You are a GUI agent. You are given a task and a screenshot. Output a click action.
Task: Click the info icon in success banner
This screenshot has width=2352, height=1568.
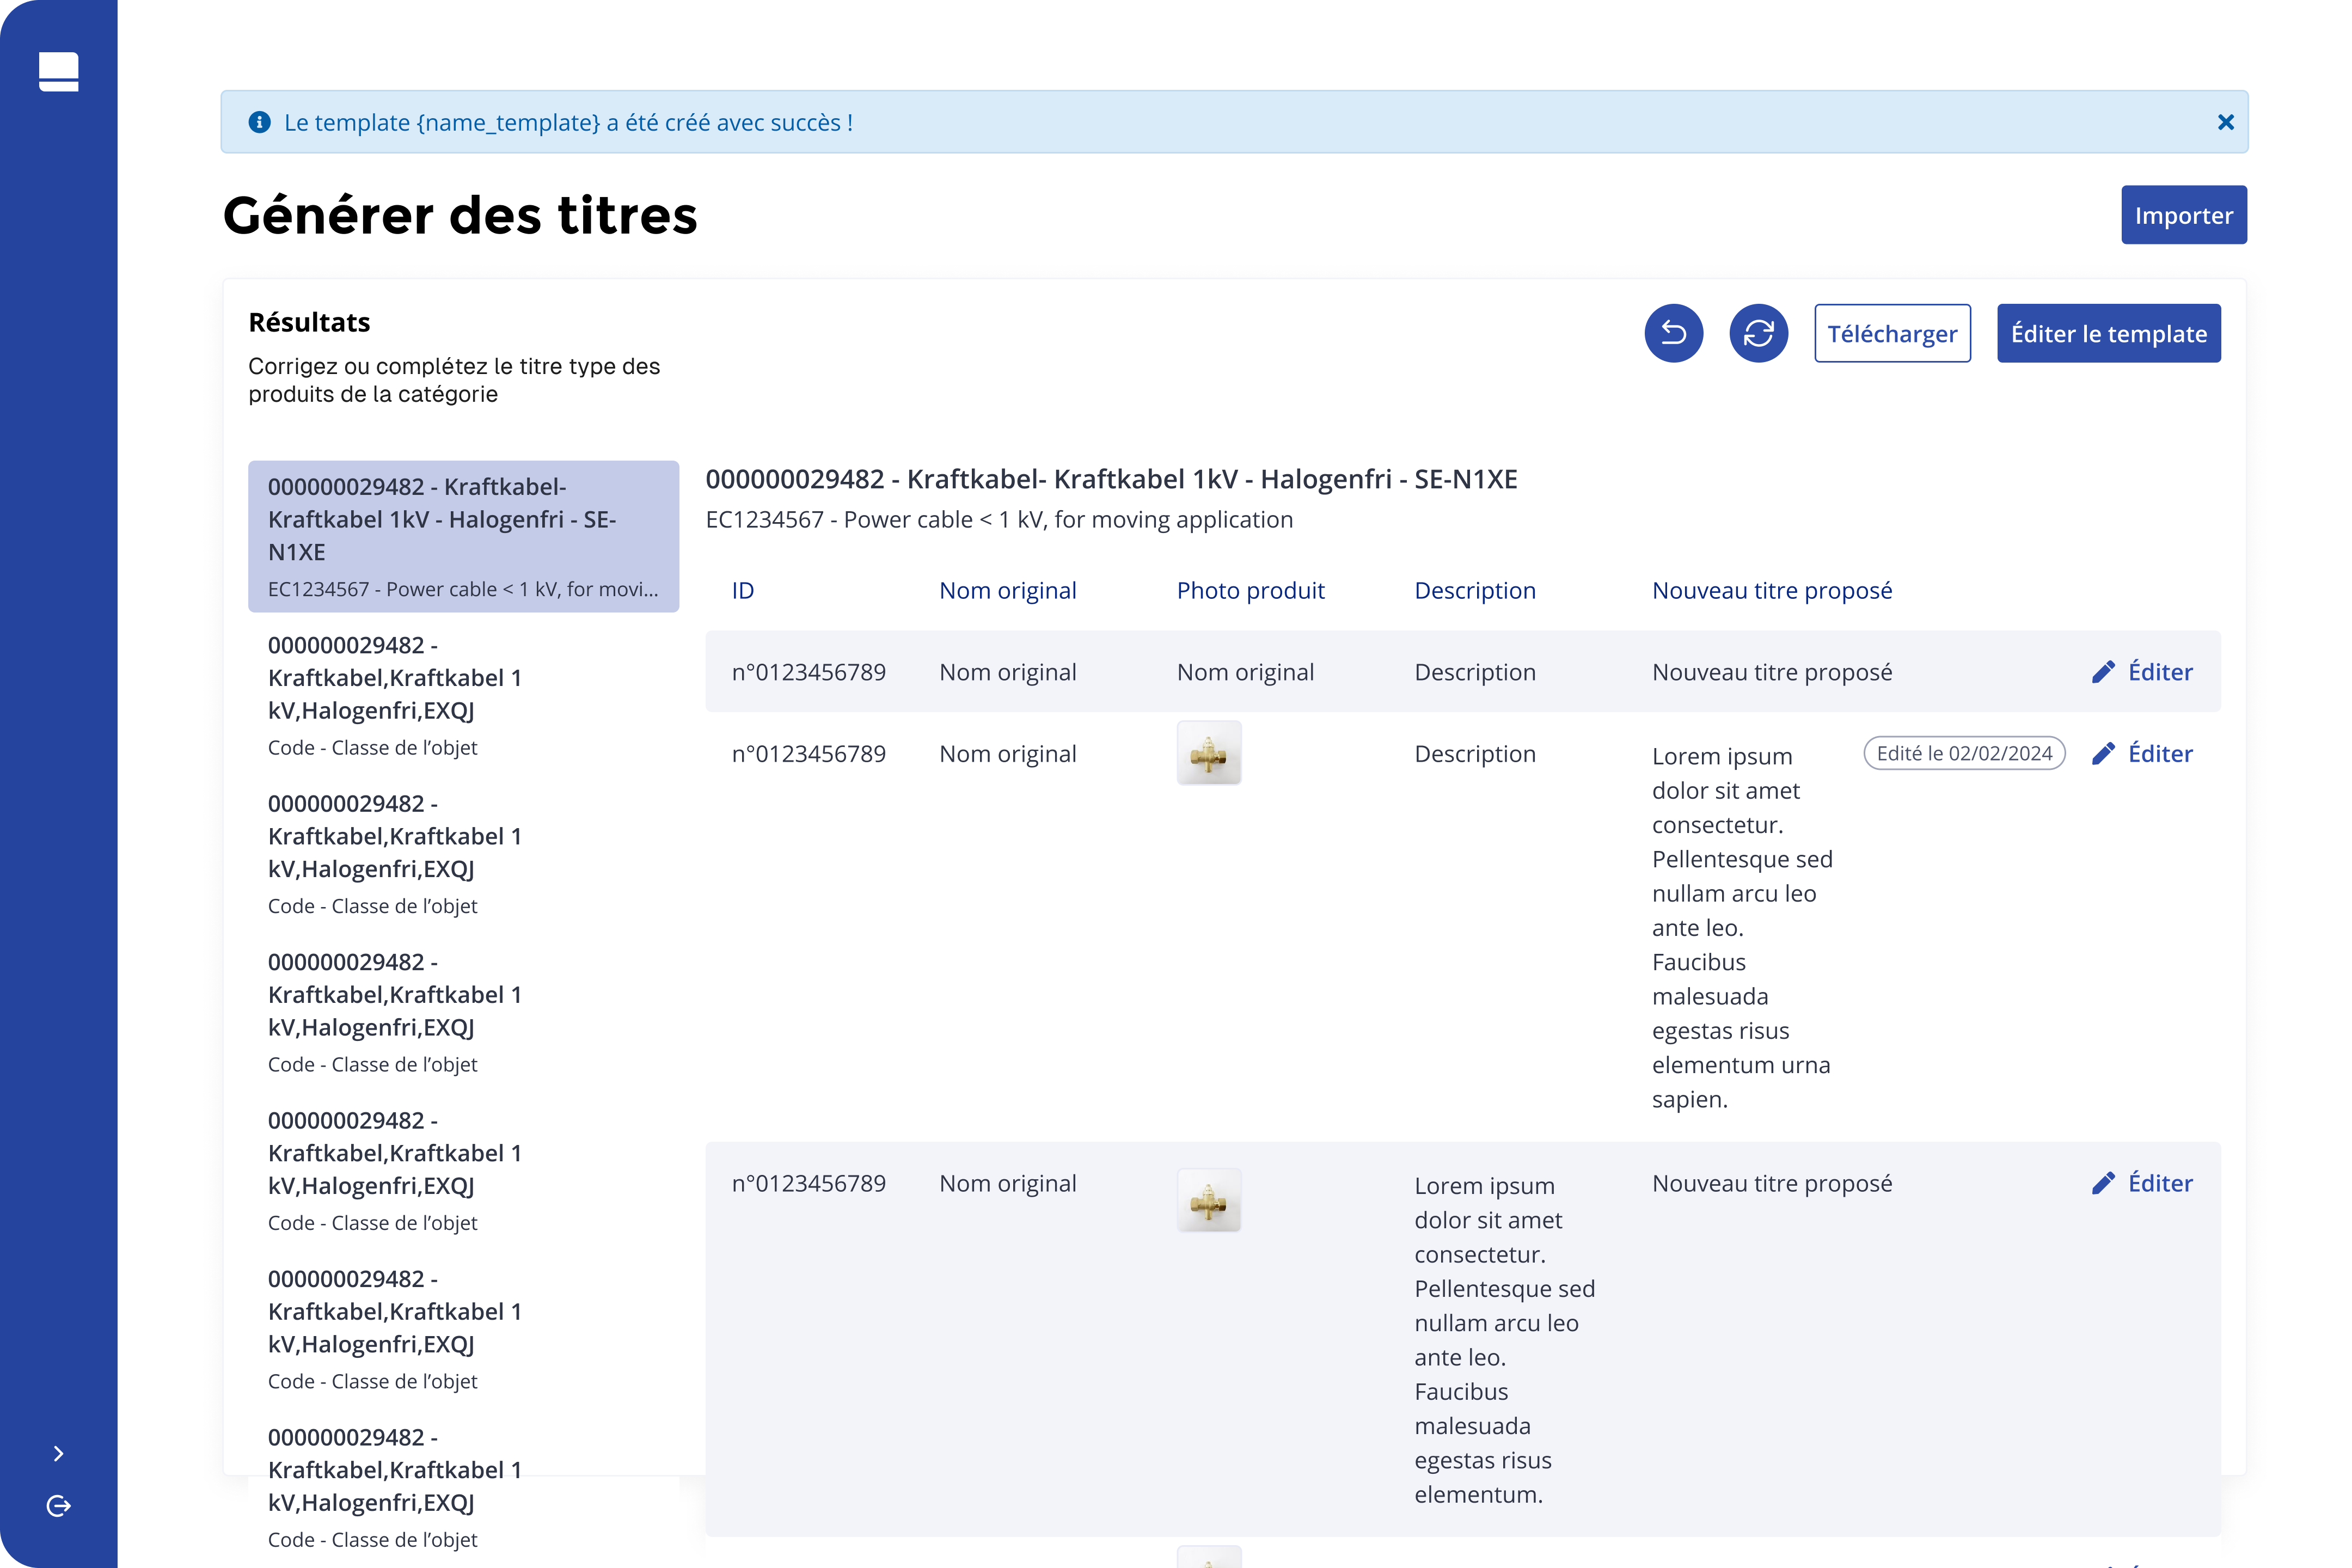(259, 122)
